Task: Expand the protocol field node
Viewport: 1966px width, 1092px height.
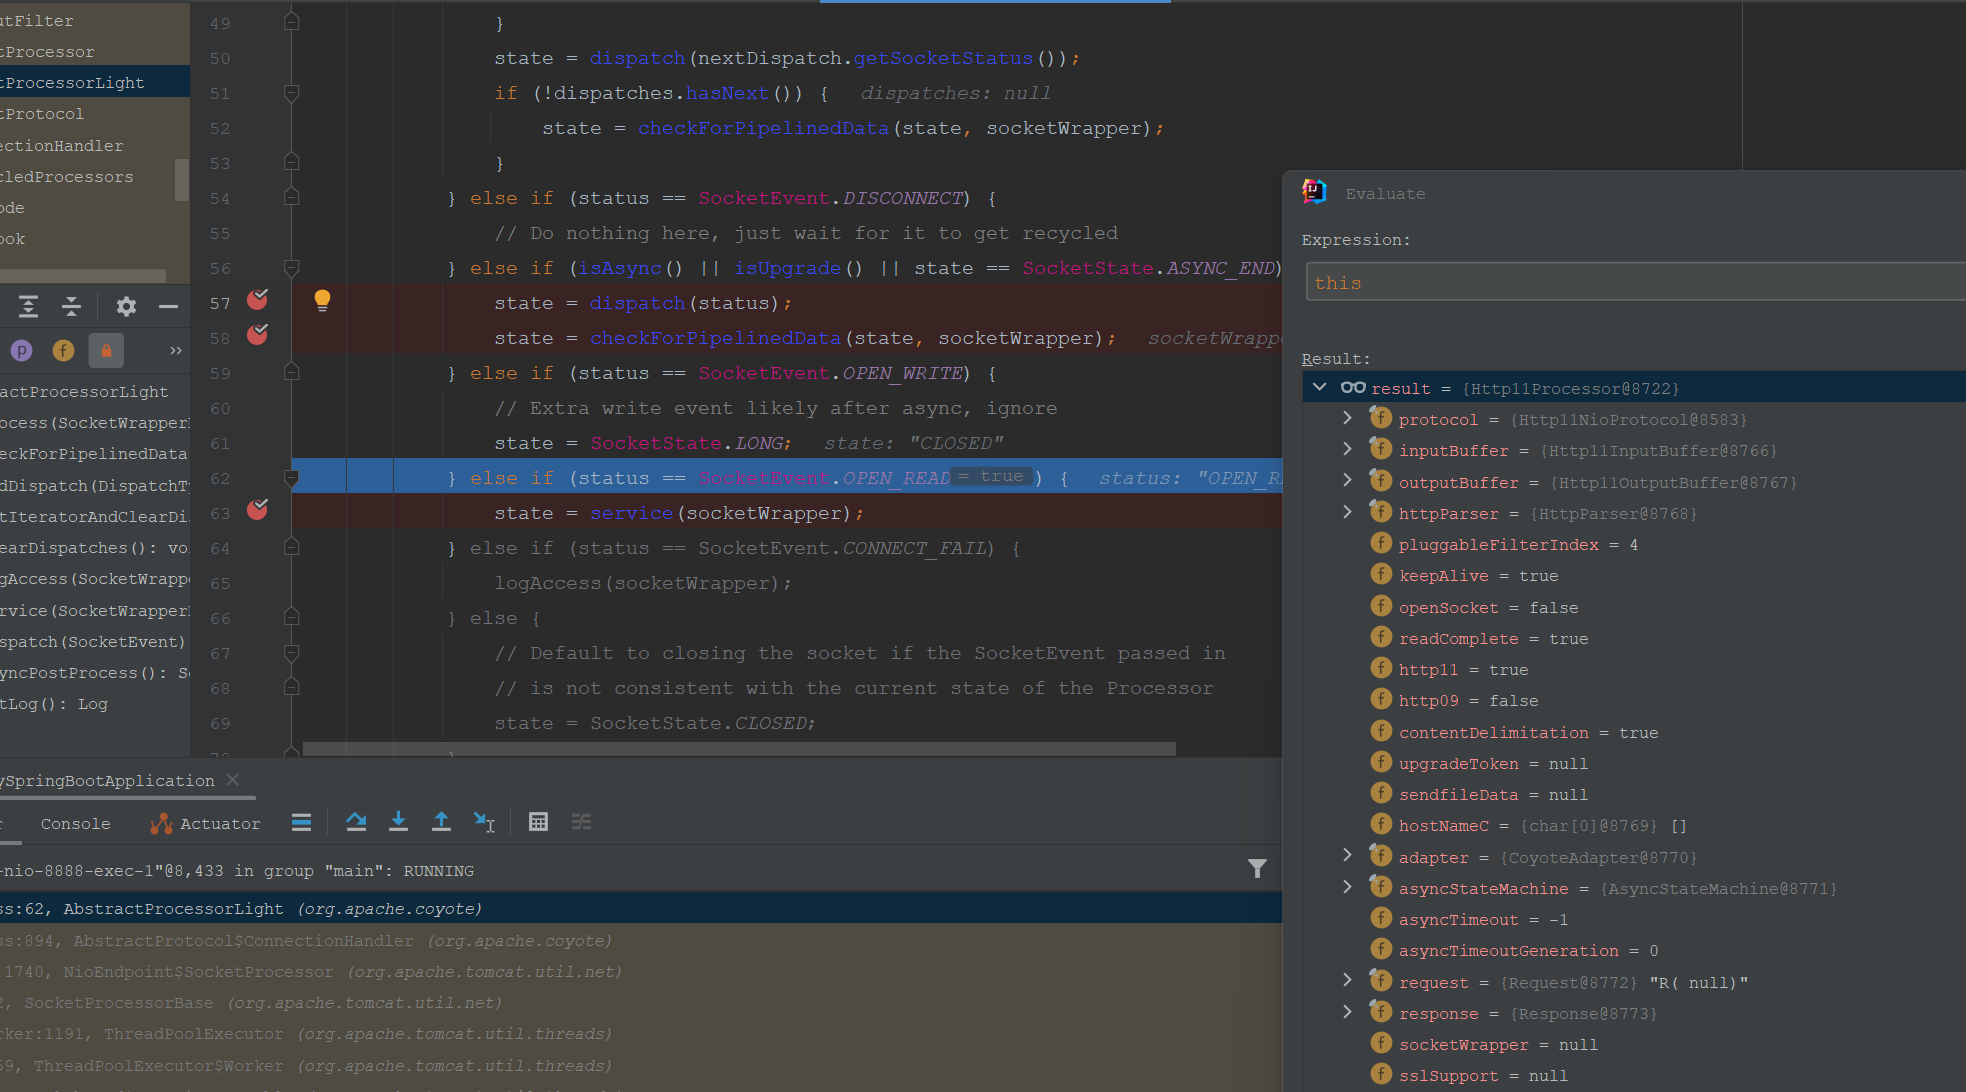Action: coord(1347,419)
